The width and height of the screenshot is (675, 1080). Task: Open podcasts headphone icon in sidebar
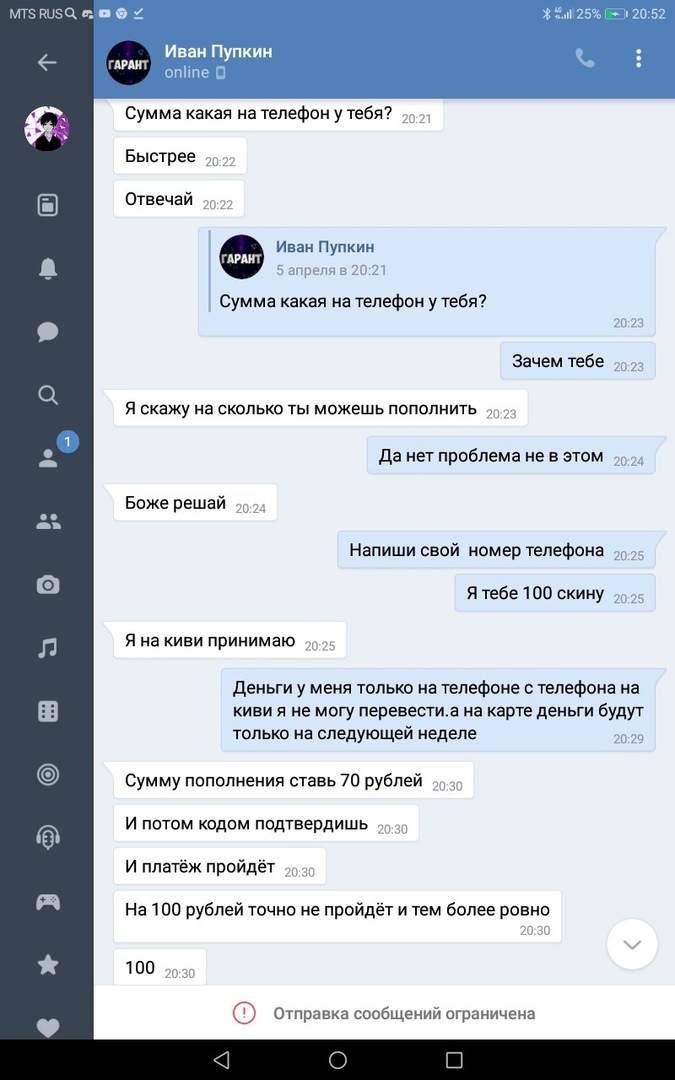click(x=48, y=838)
